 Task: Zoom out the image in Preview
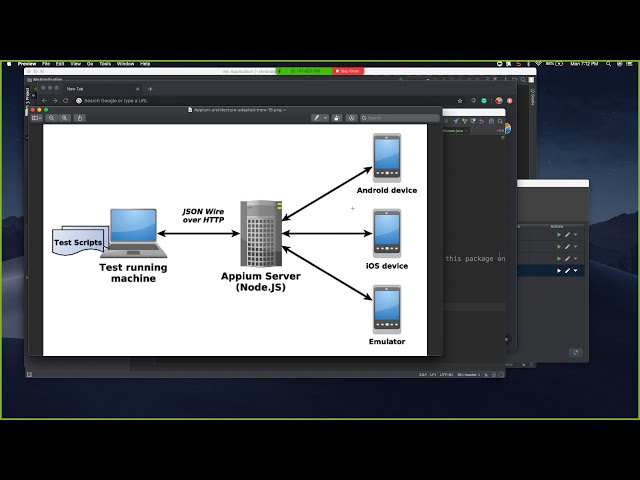(51, 118)
